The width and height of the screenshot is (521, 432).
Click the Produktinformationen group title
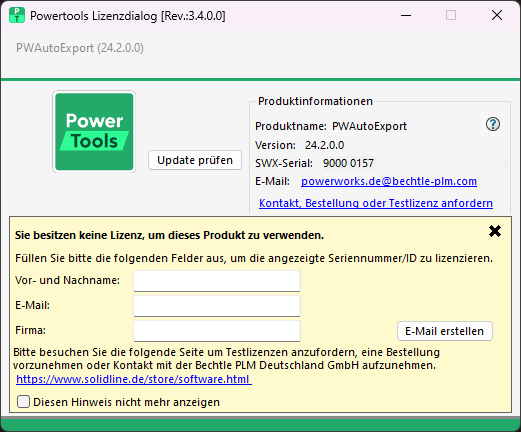click(315, 101)
